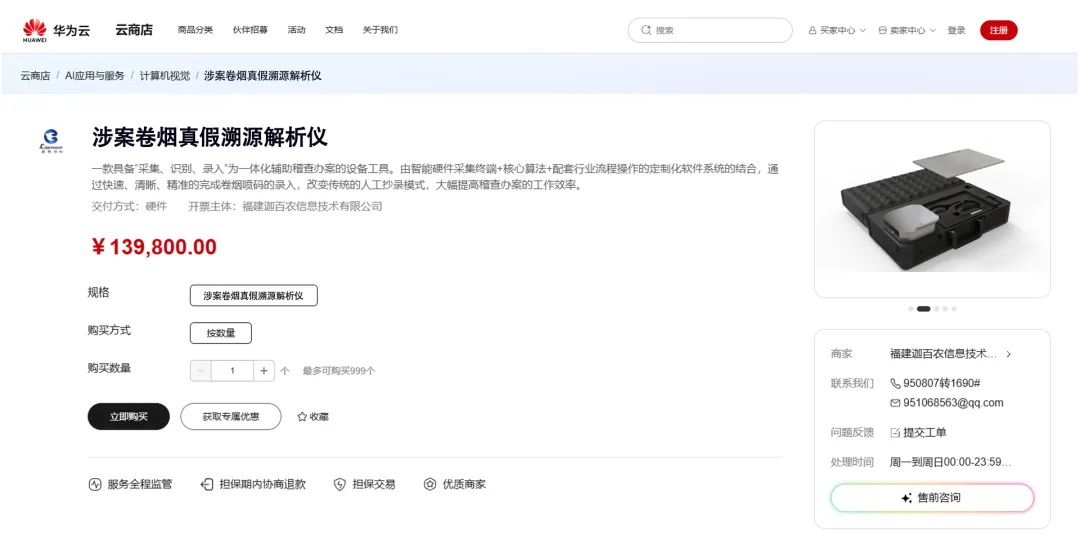This screenshot has width=1080, height=542.
Task: Click the star icon next to 收藏
Action: (302, 417)
